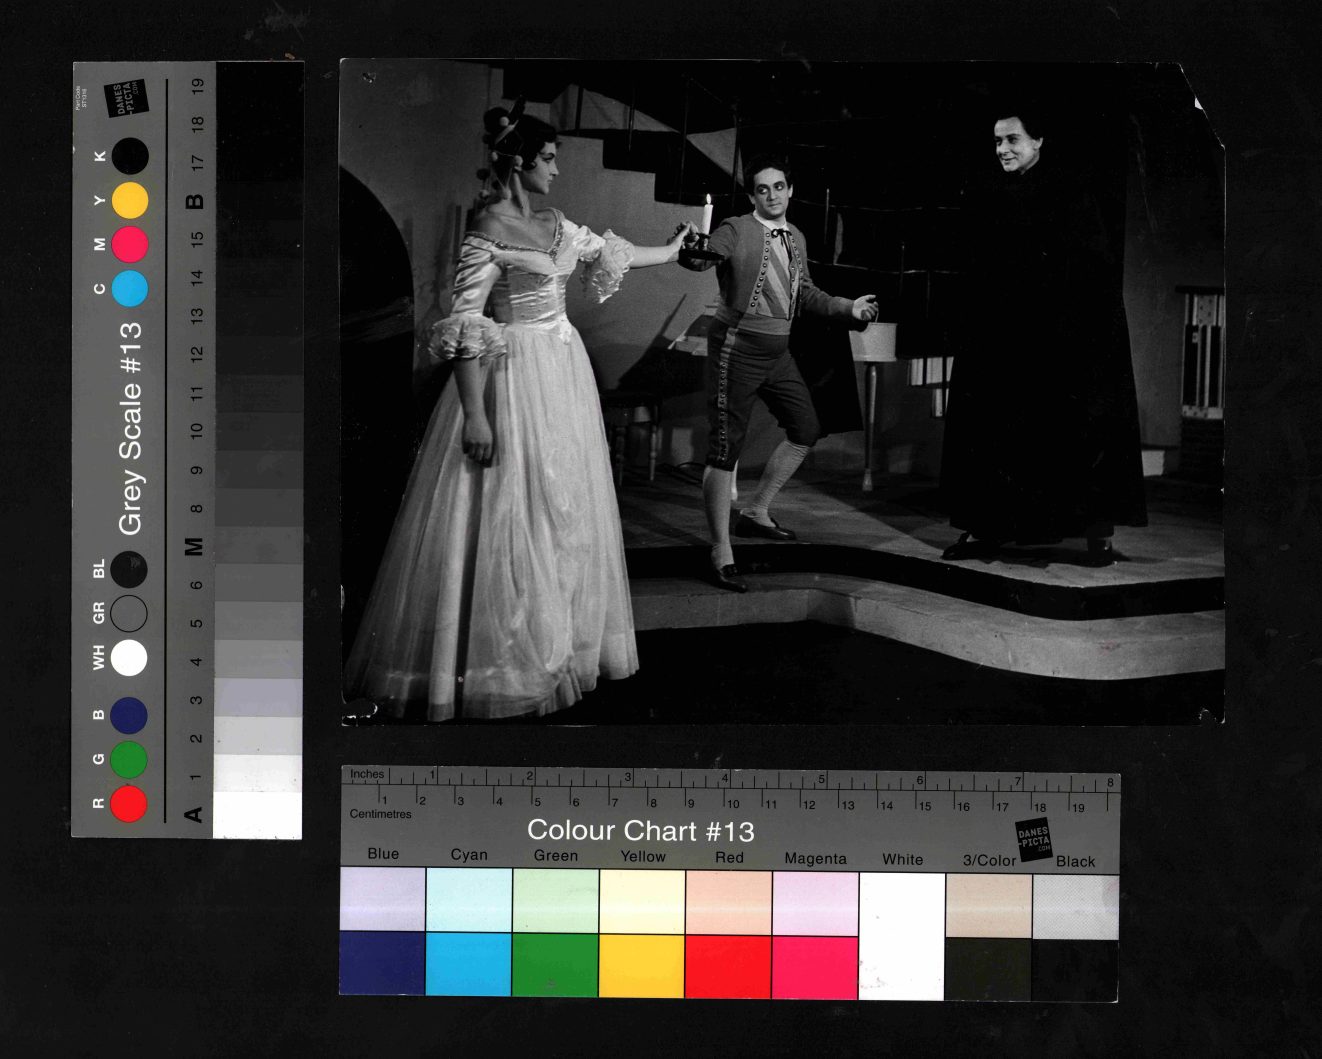Pick the saturated cyan swatch on colour chart
The image size is (1322, 1059).
click(x=469, y=964)
